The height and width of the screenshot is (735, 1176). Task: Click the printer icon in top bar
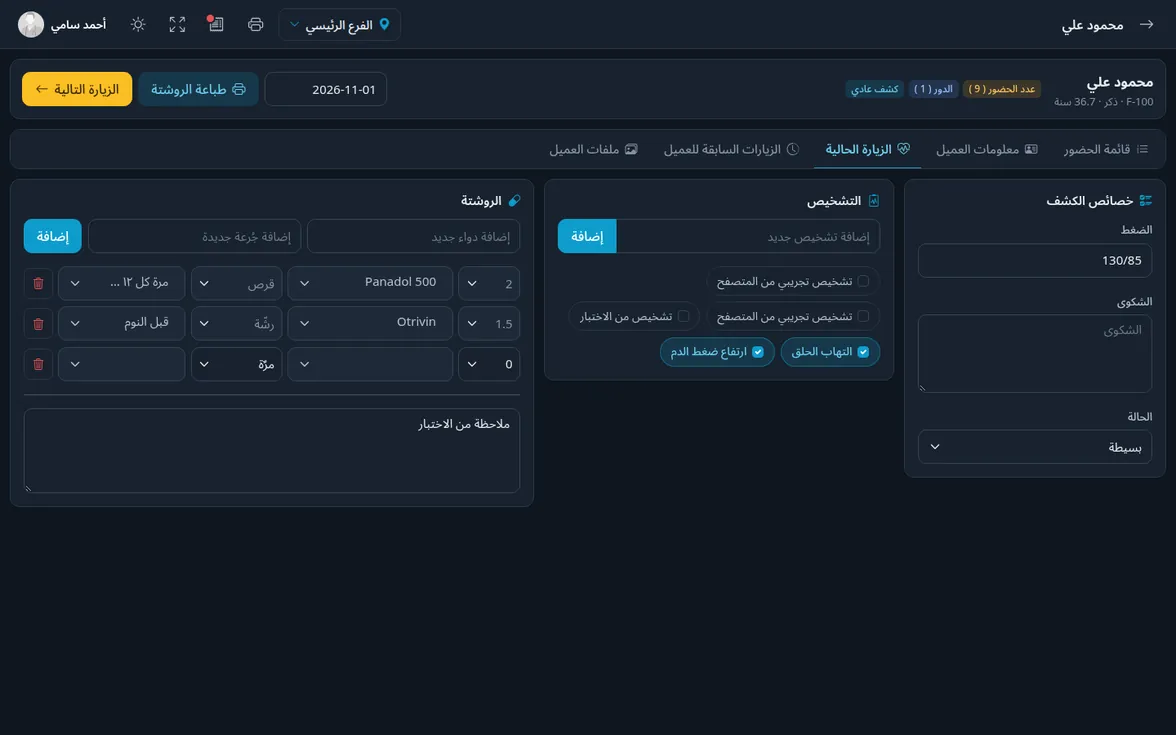pos(255,25)
